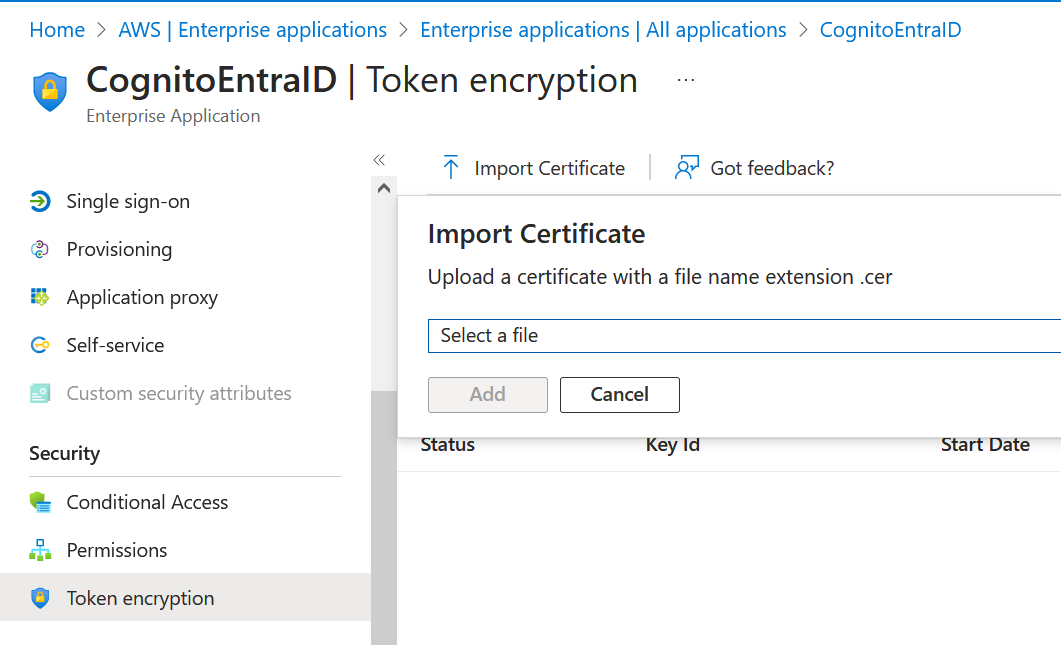The image size is (1061, 645).
Task: Open the ellipsis menu beside Token encryption
Action: pos(685,79)
